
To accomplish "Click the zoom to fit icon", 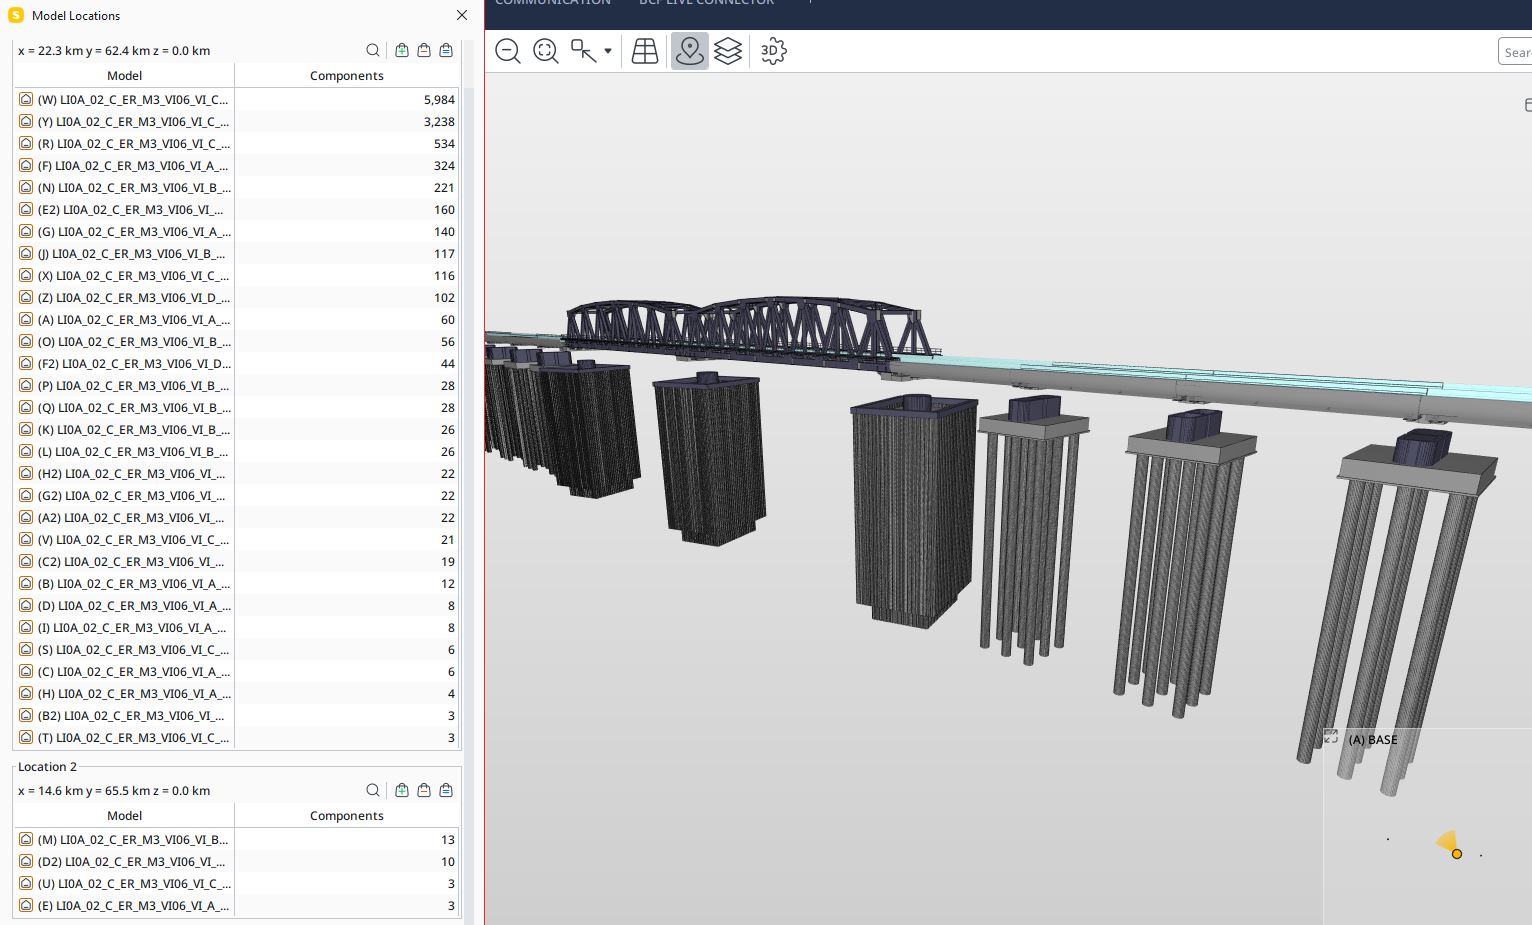I will 546,51.
